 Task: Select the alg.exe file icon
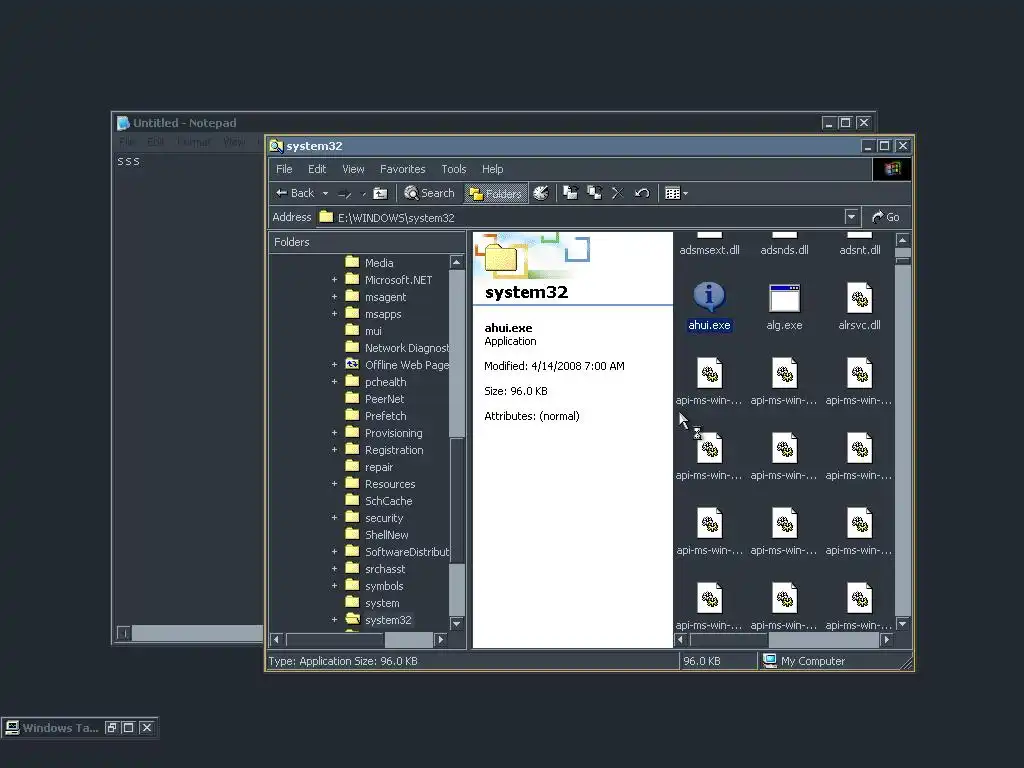pos(784,298)
